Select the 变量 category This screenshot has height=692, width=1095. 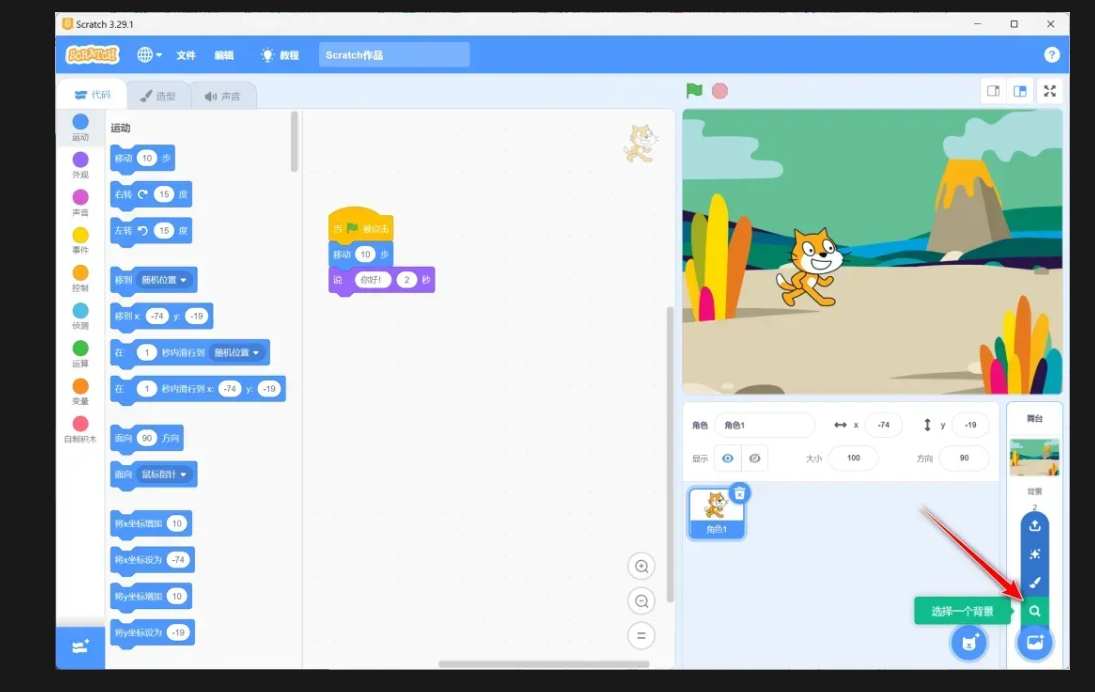click(x=80, y=391)
